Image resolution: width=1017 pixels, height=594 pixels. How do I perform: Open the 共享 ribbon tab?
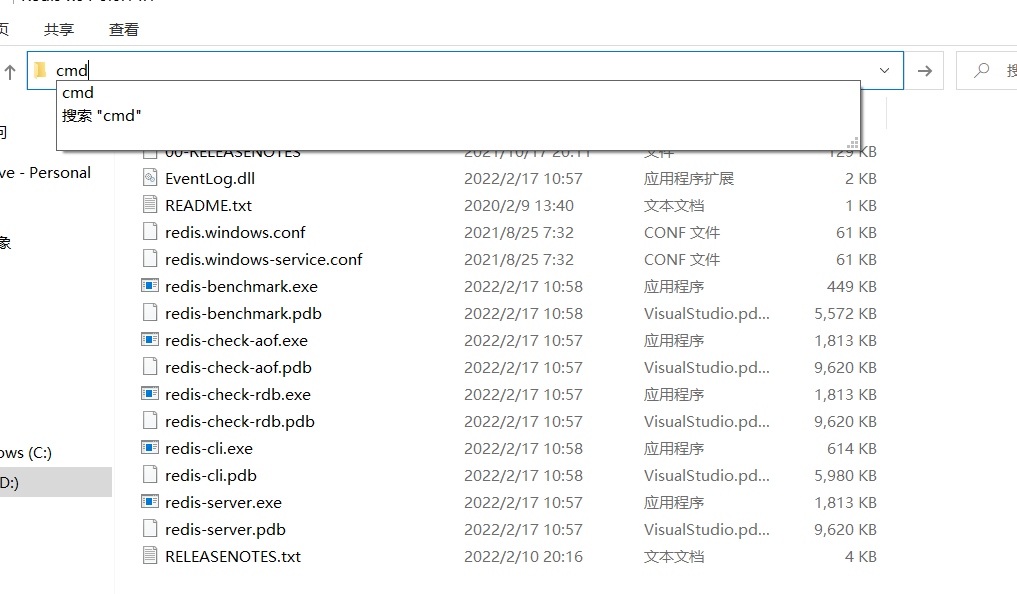coord(59,29)
